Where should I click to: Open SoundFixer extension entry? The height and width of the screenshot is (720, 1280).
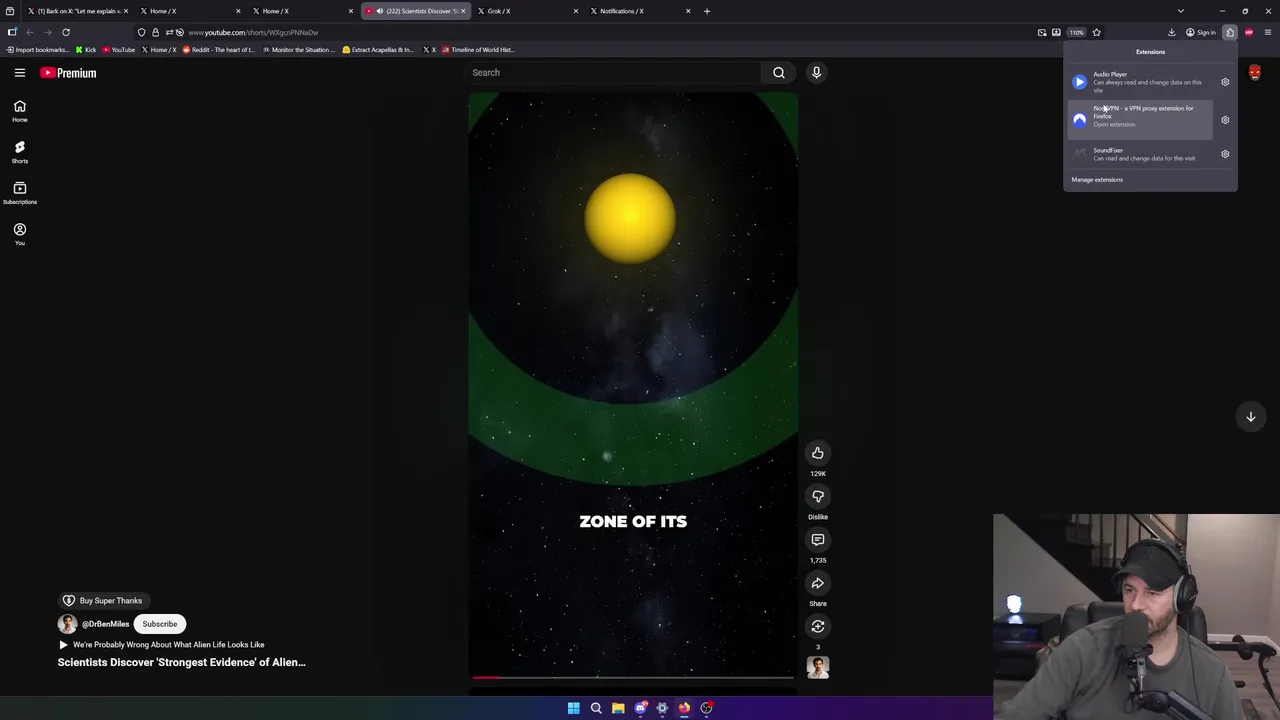(x=1140, y=154)
